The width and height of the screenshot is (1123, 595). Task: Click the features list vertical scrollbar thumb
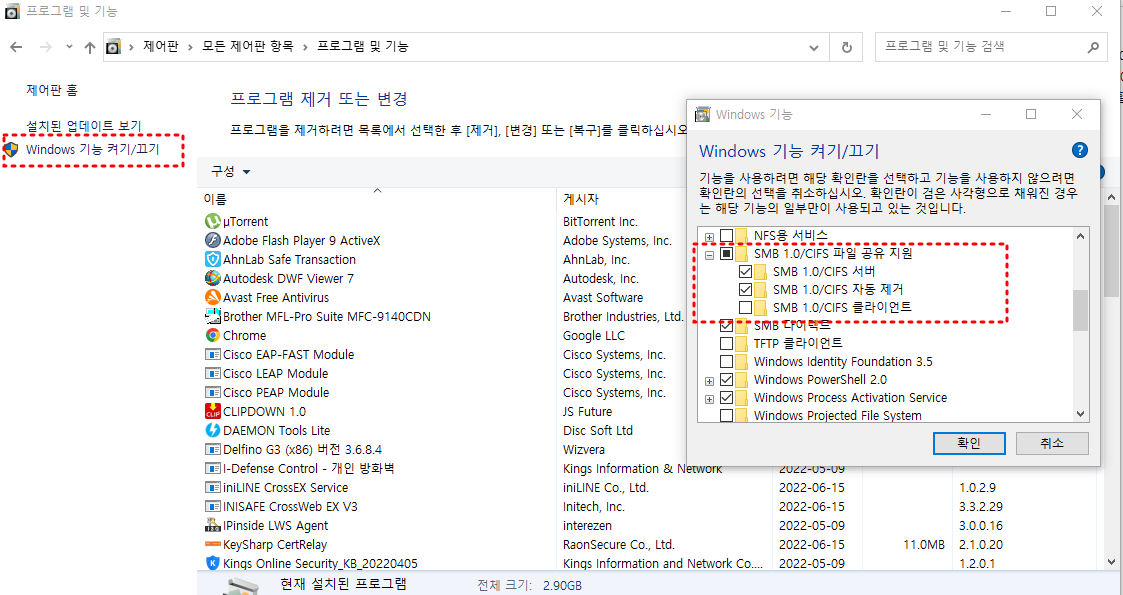pos(1080,310)
